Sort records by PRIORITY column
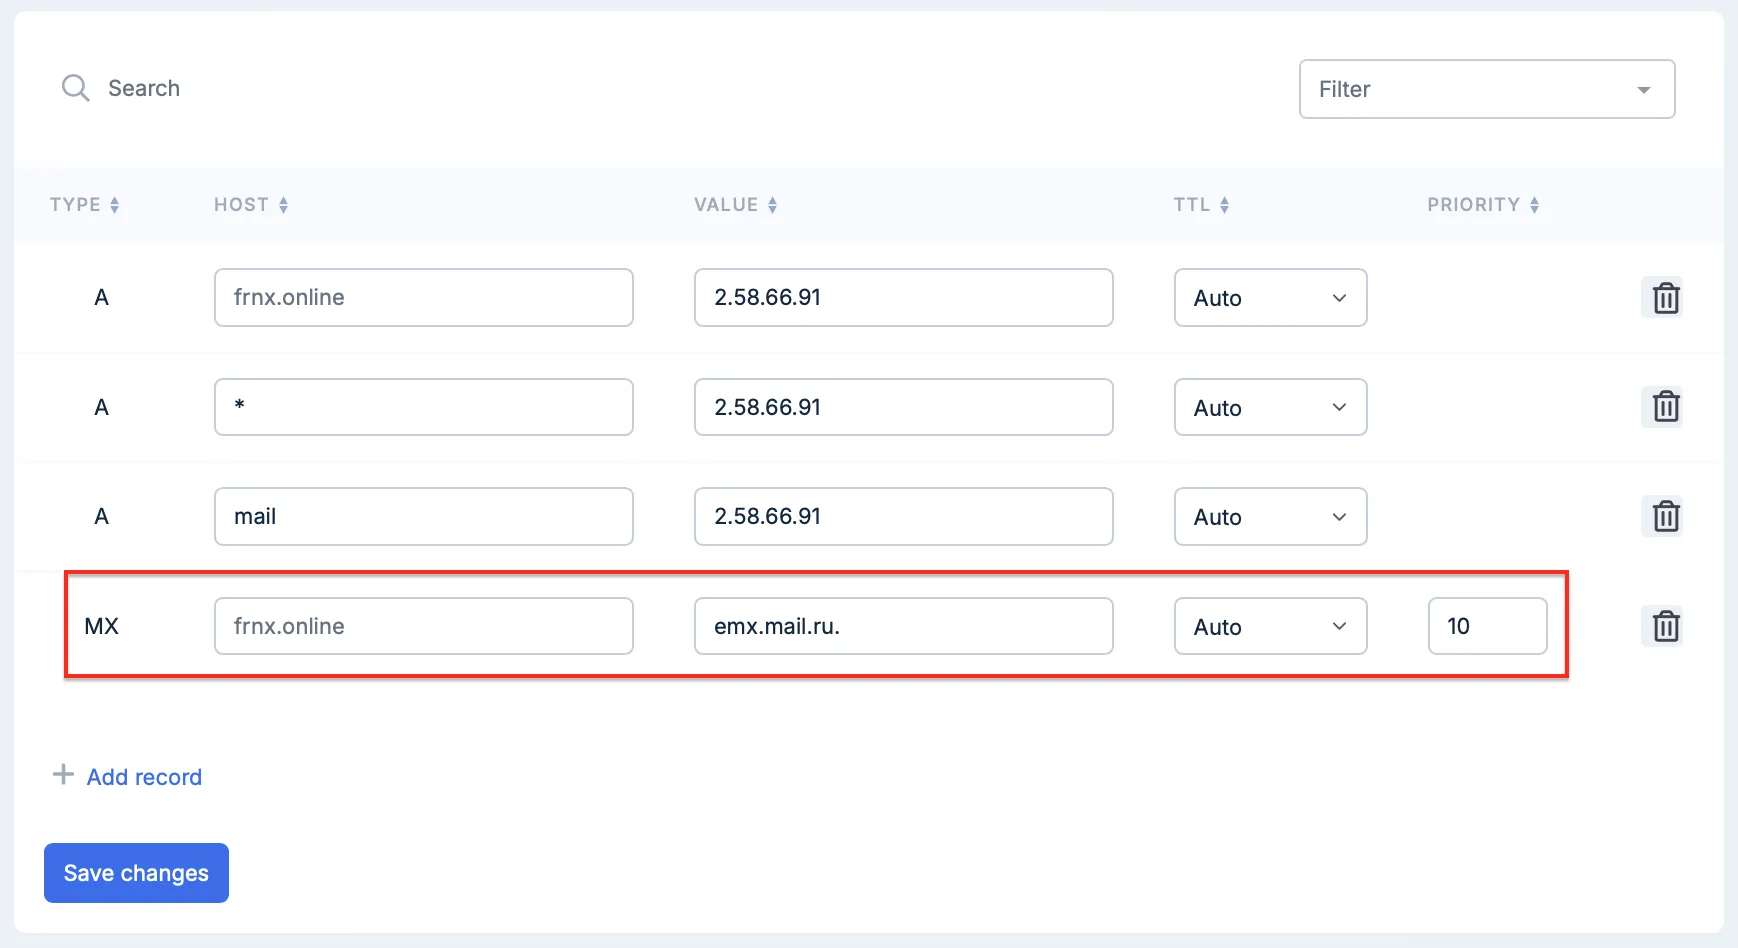1738x948 pixels. [x=1483, y=205]
